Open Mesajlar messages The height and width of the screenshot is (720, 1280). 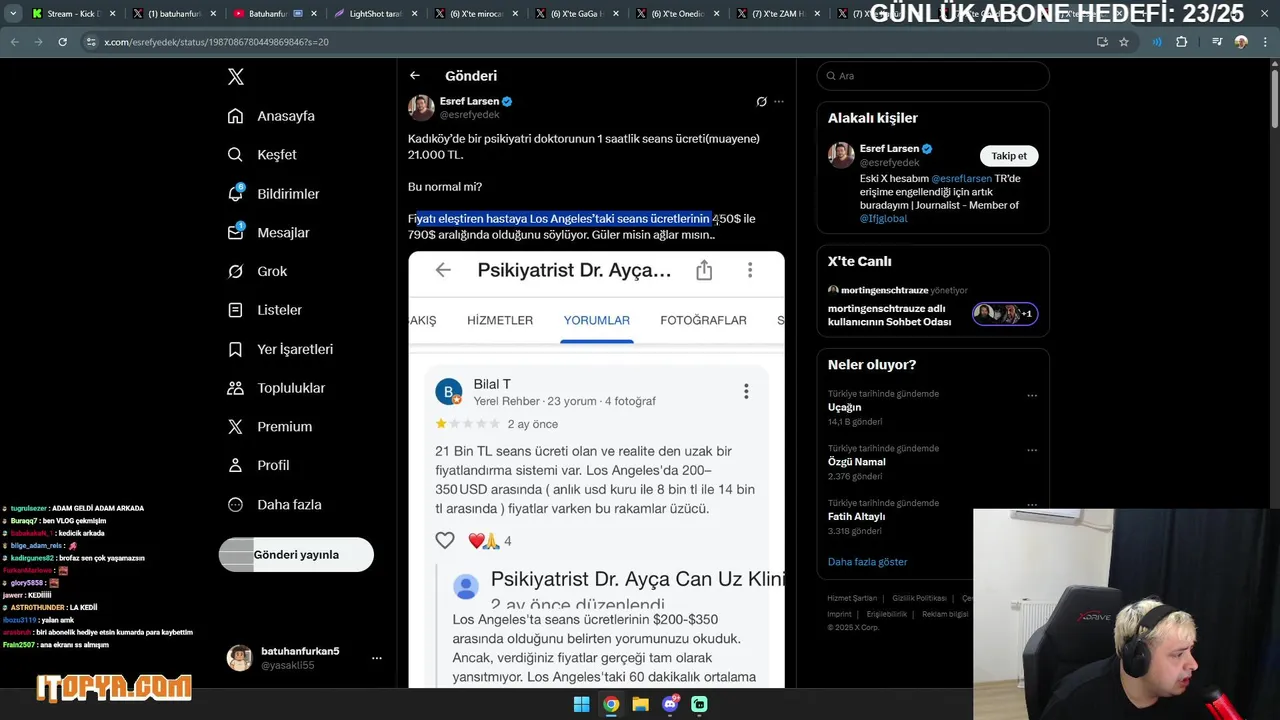[268, 232]
